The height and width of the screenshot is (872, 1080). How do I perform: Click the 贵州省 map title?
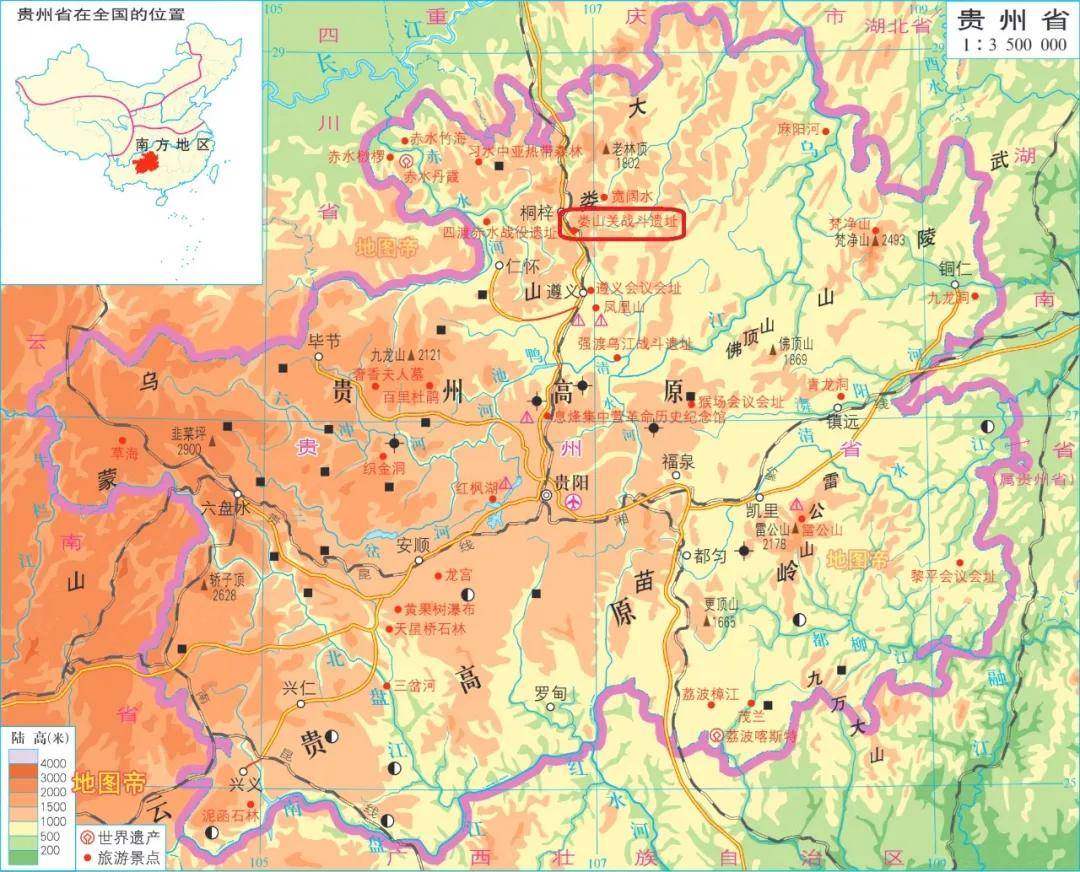coord(1013,20)
